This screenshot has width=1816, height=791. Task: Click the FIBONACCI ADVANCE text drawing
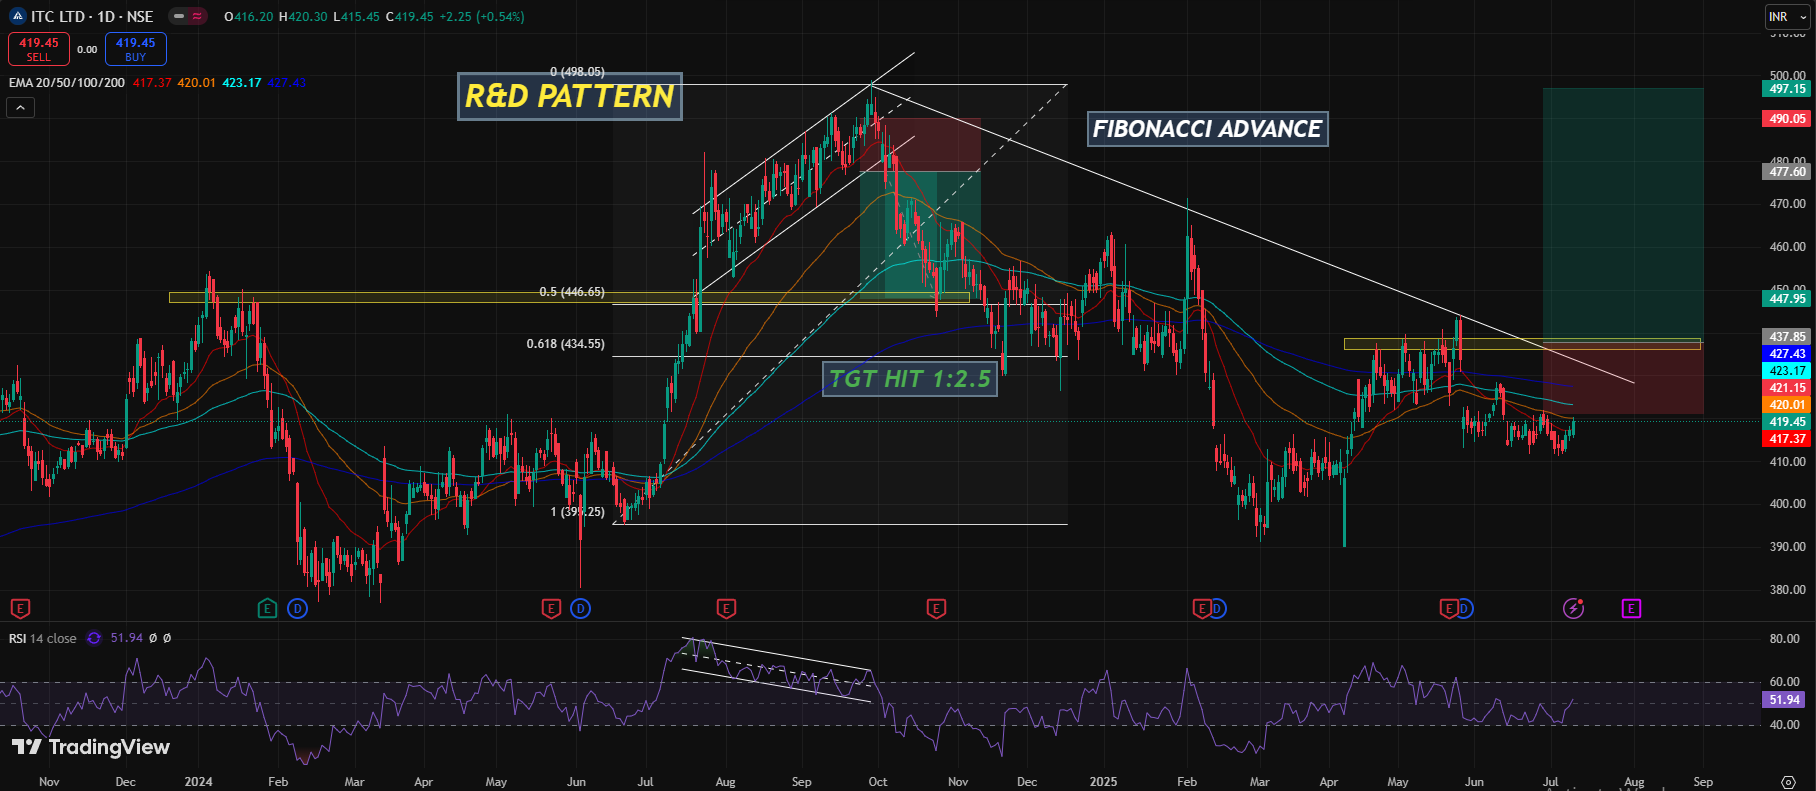click(1207, 129)
